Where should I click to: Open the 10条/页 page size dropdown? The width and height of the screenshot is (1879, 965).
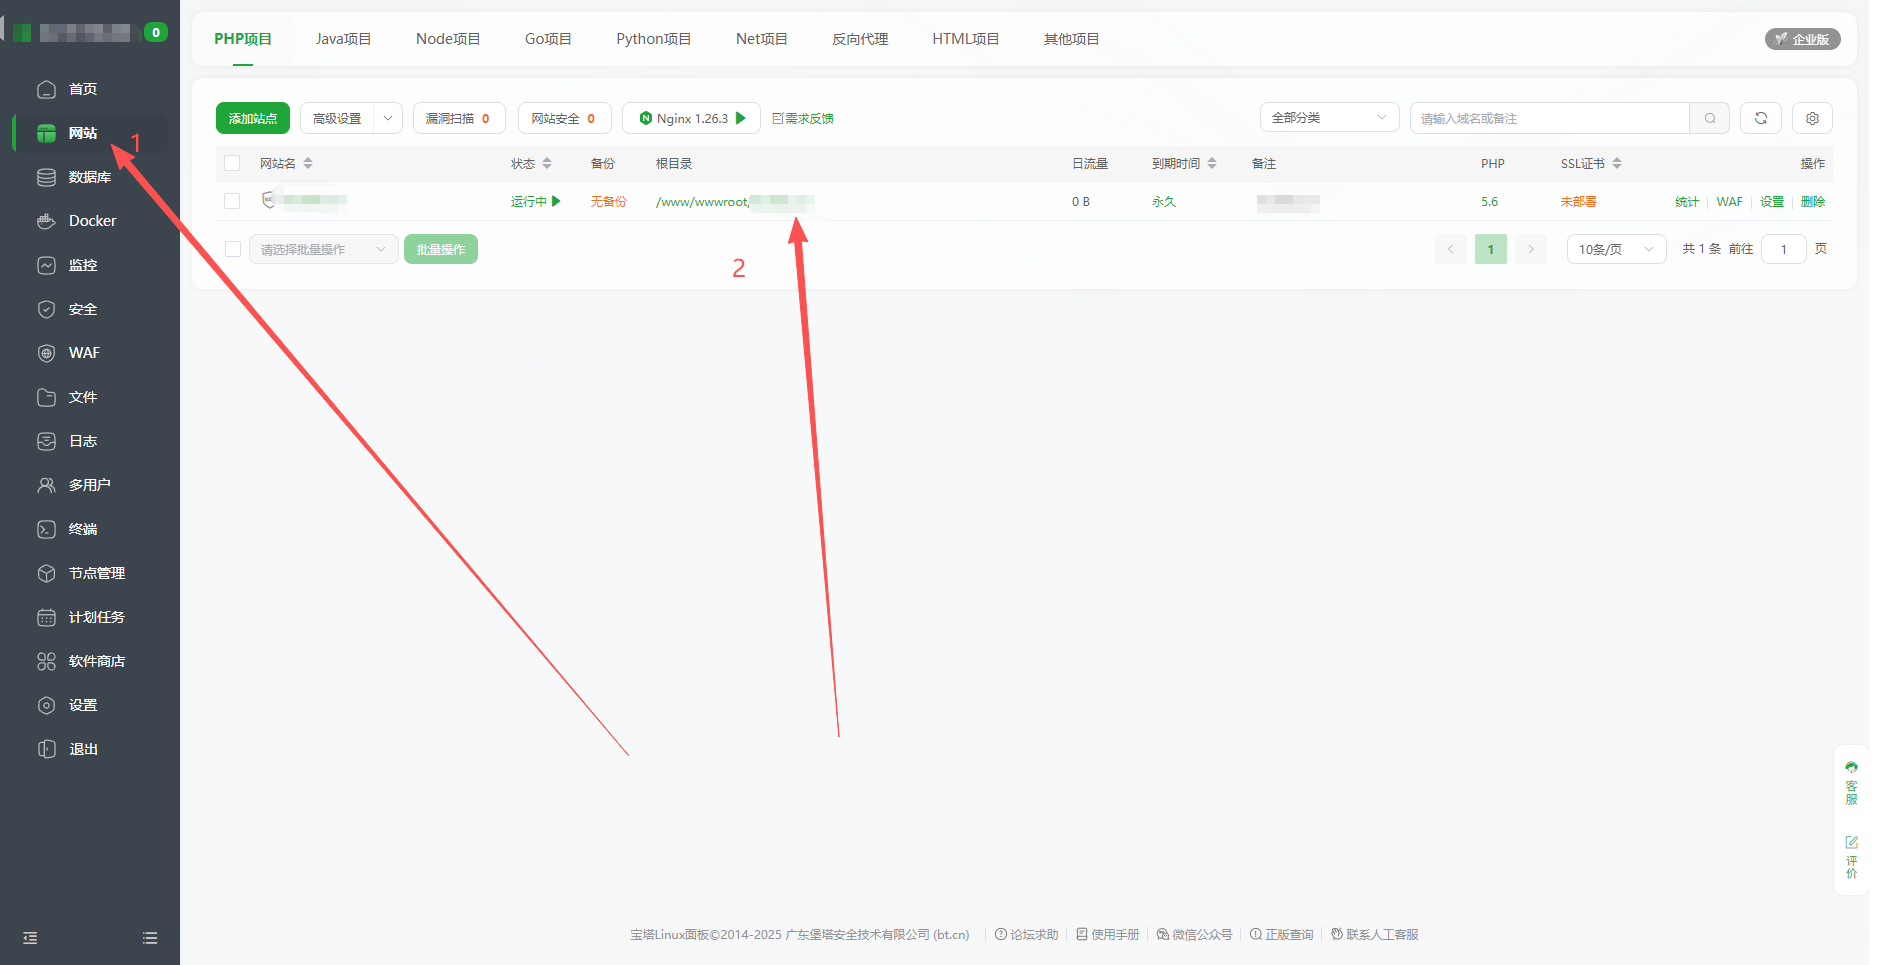(x=1615, y=249)
